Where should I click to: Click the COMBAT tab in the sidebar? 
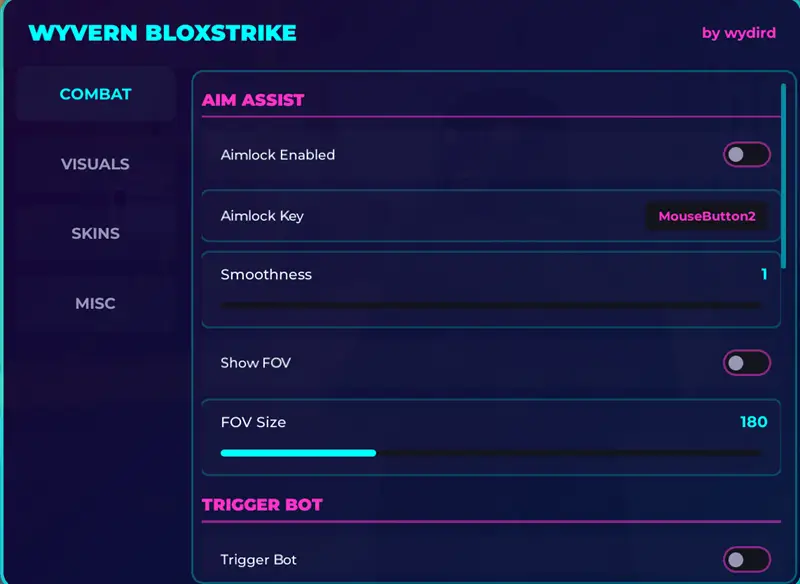pyautogui.click(x=95, y=94)
